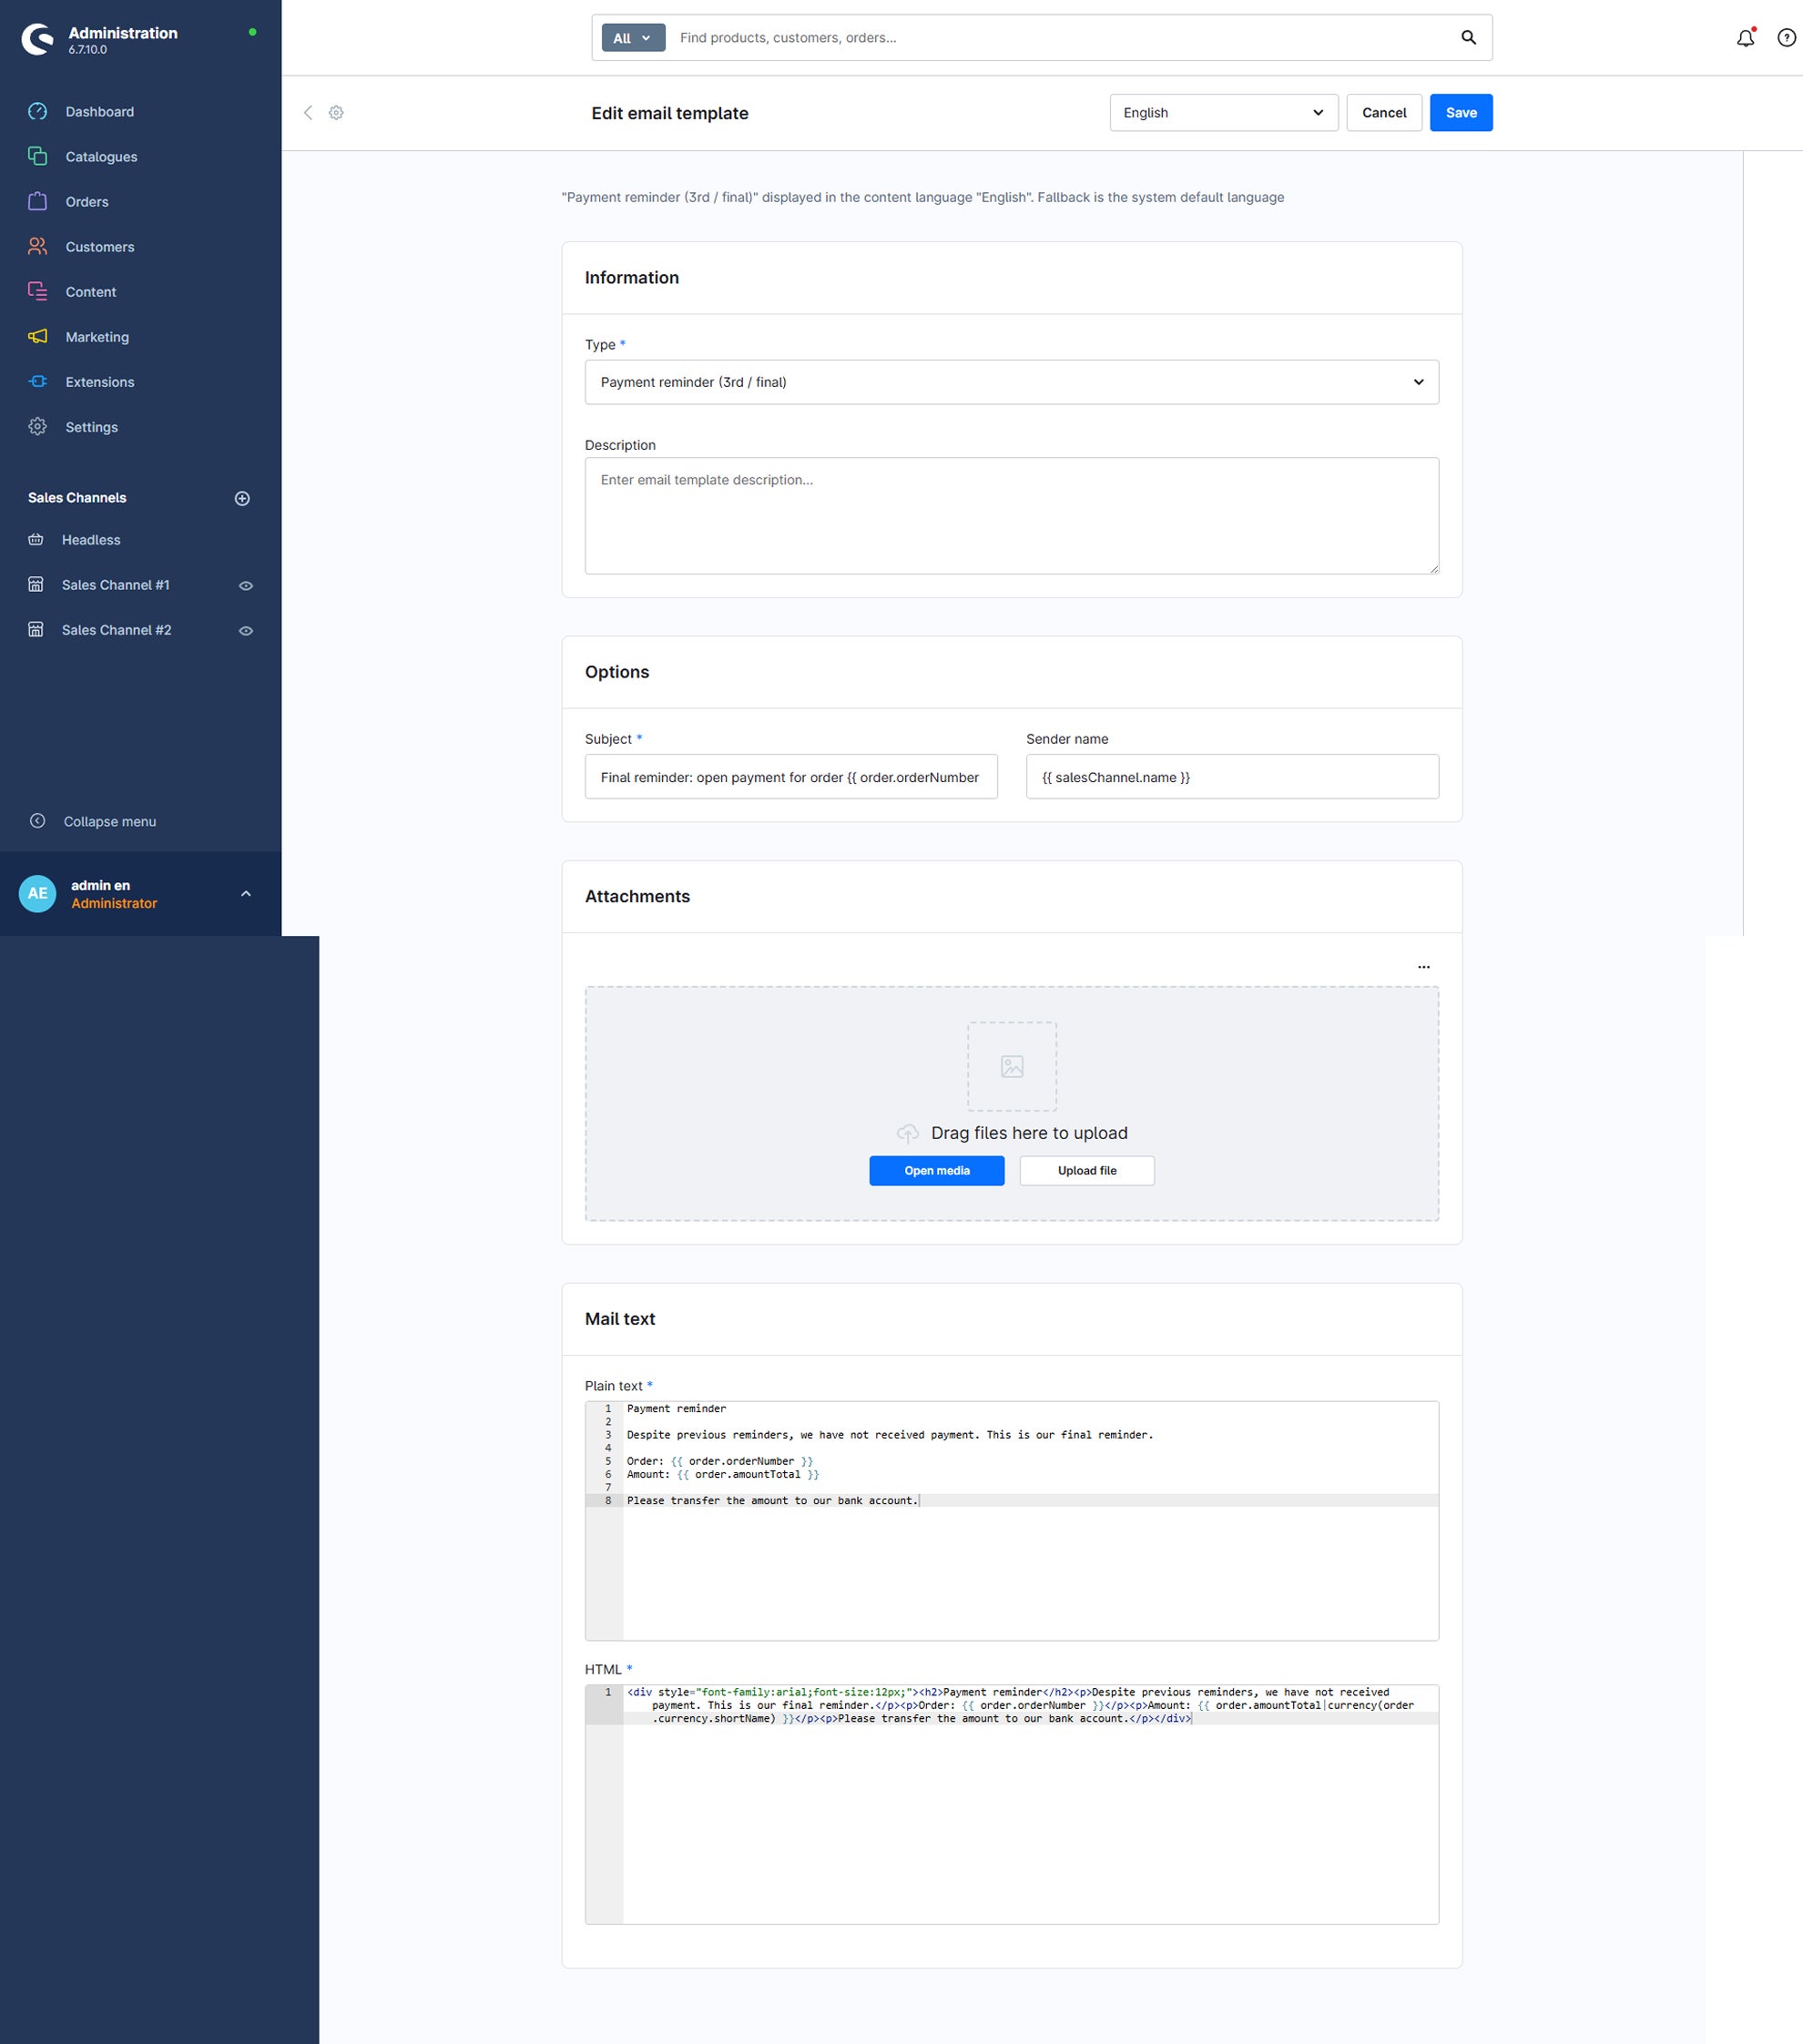Click the Sales Channel #2 storefront icon
This screenshot has height=2044, width=1803.
click(36, 629)
